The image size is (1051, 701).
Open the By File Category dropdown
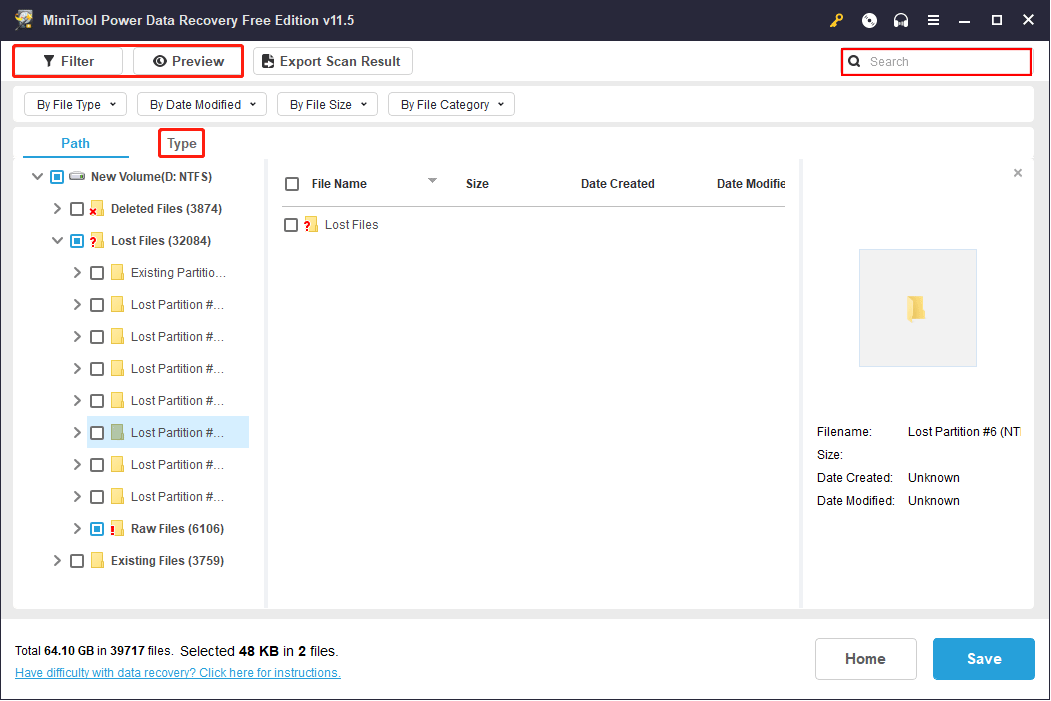451,105
